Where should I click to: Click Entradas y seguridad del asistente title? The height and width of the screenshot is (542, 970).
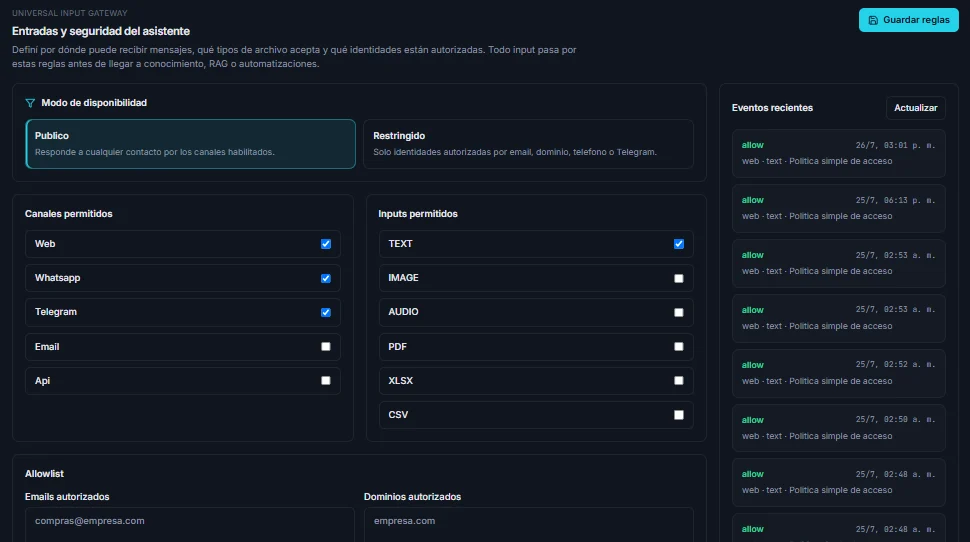[101, 31]
